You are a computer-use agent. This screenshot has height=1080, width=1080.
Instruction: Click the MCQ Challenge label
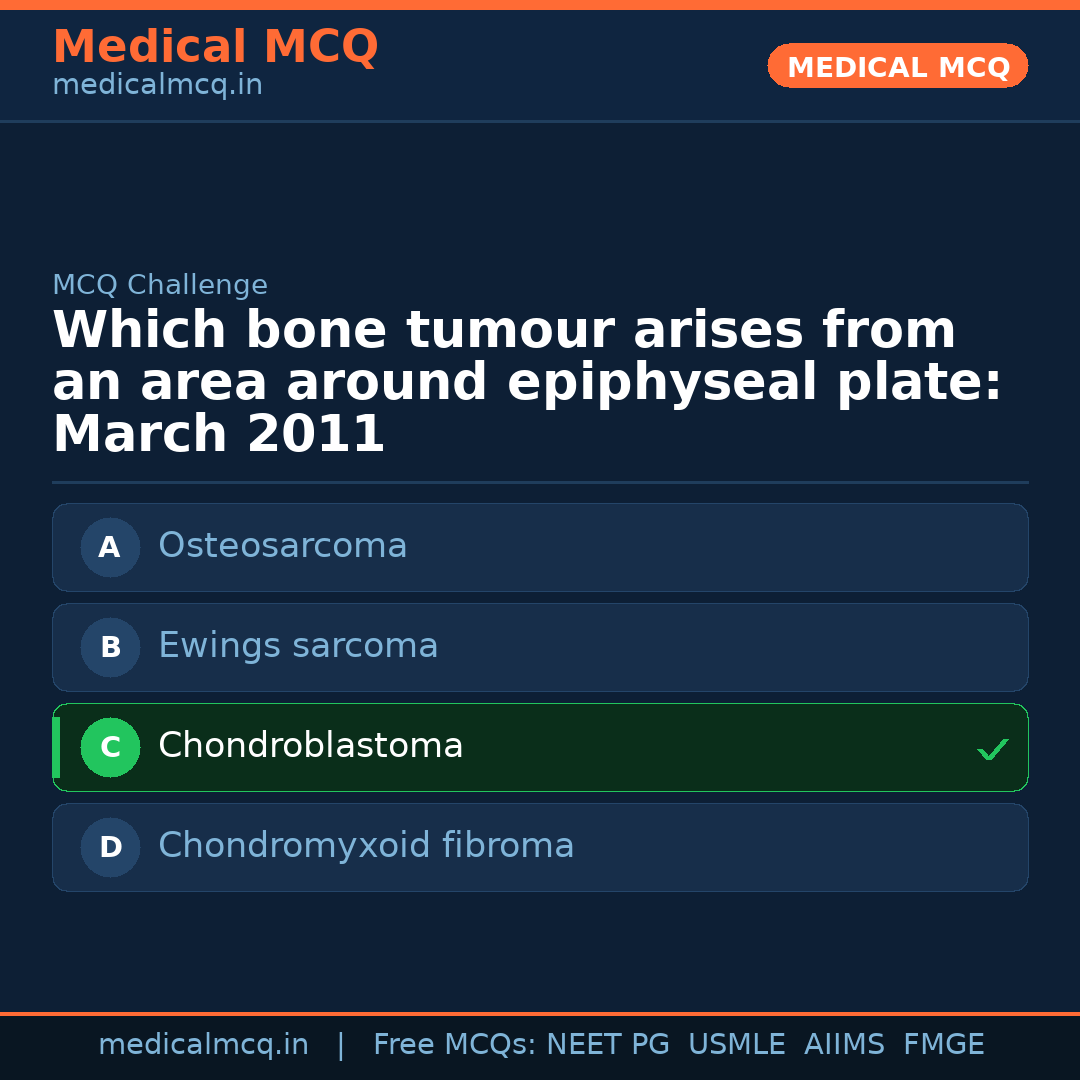[160, 285]
